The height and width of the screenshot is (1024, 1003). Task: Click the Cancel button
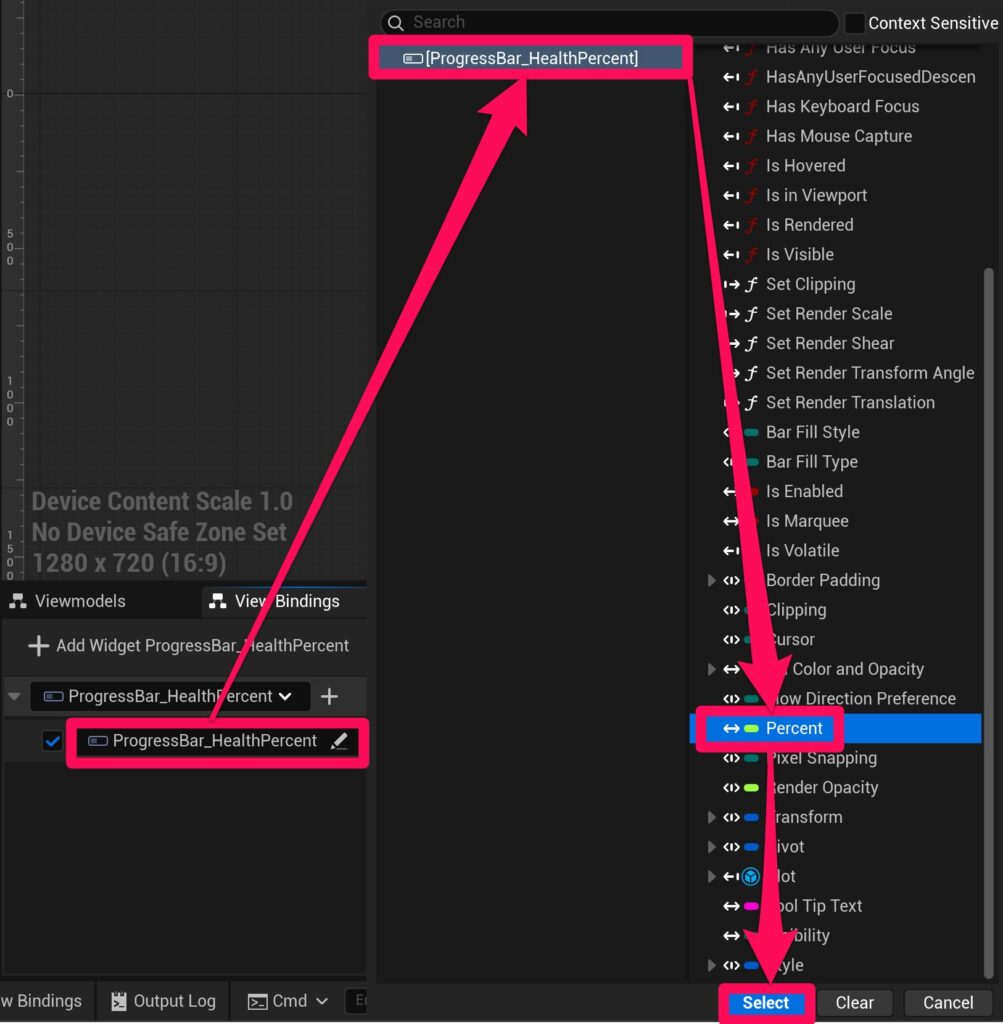click(x=947, y=1002)
